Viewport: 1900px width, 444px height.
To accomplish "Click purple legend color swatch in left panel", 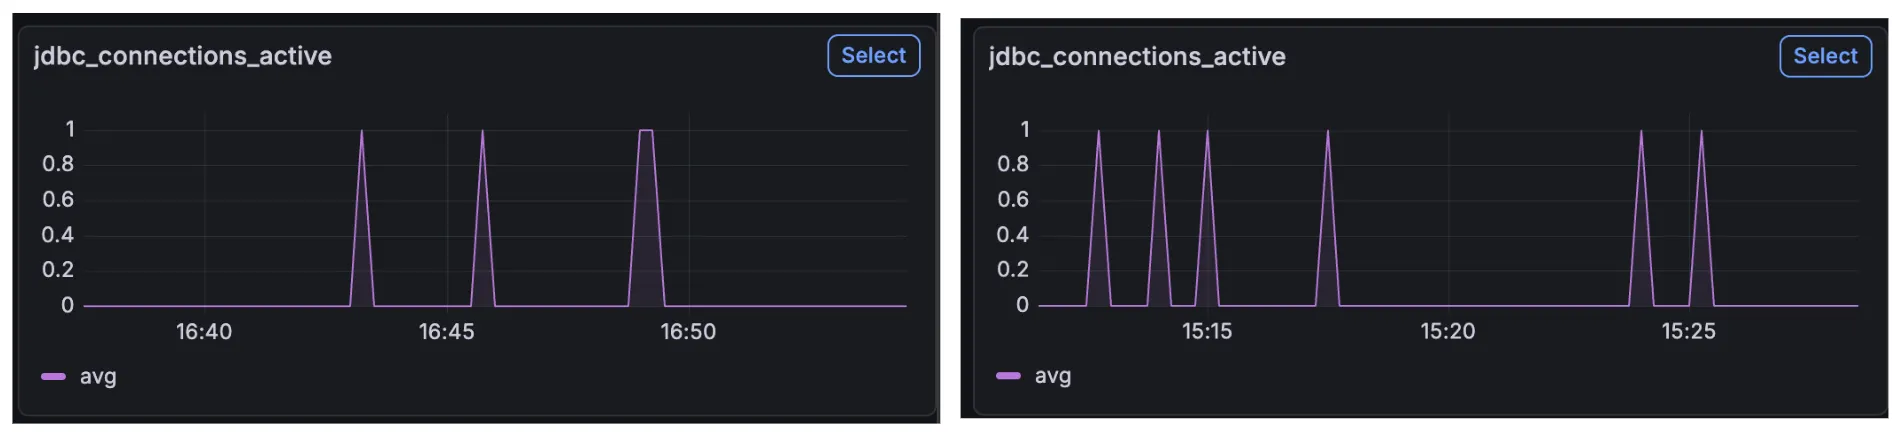I will (x=53, y=377).
